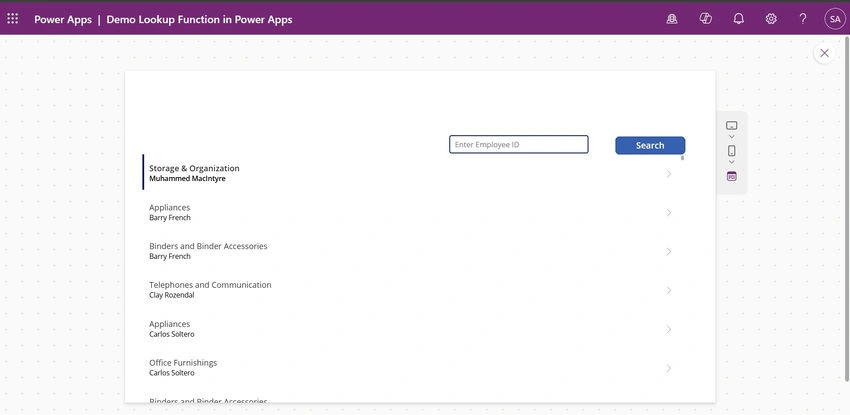Image resolution: width=850 pixels, height=415 pixels.
Task: Open chevron for Appliances Barry French row
Action: pyautogui.click(x=668, y=213)
